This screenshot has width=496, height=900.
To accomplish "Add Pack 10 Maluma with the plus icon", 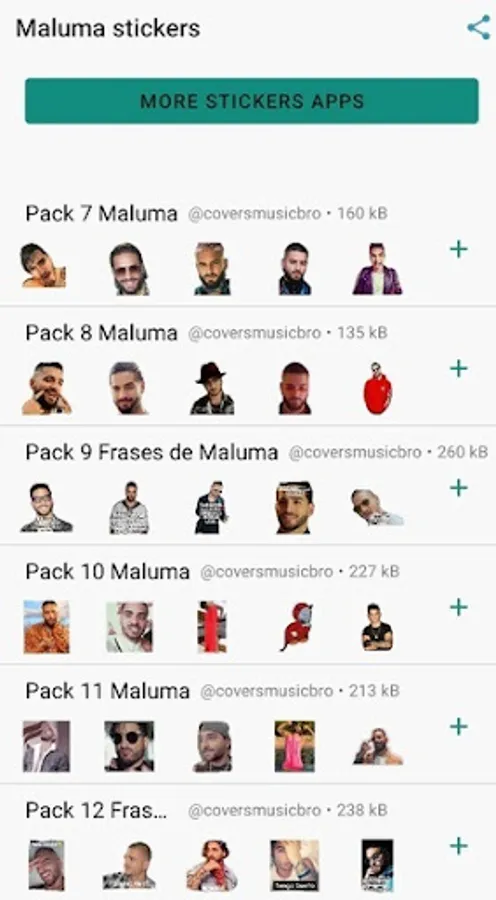I will [458, 607].
